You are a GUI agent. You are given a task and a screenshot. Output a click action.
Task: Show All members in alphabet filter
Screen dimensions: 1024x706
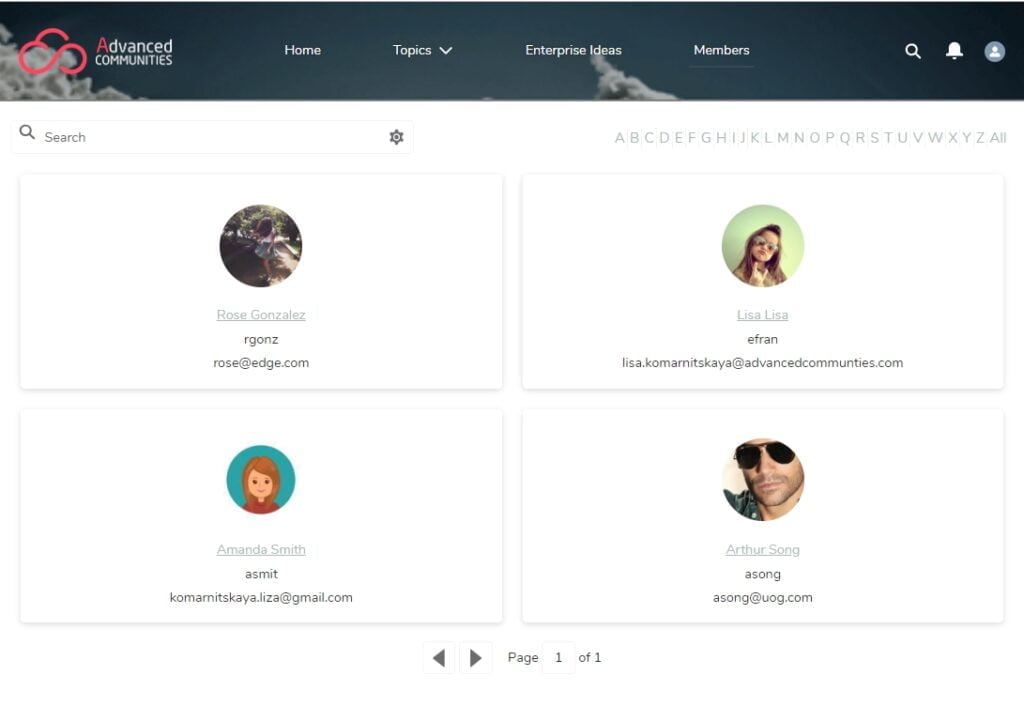tap(998, 138)
